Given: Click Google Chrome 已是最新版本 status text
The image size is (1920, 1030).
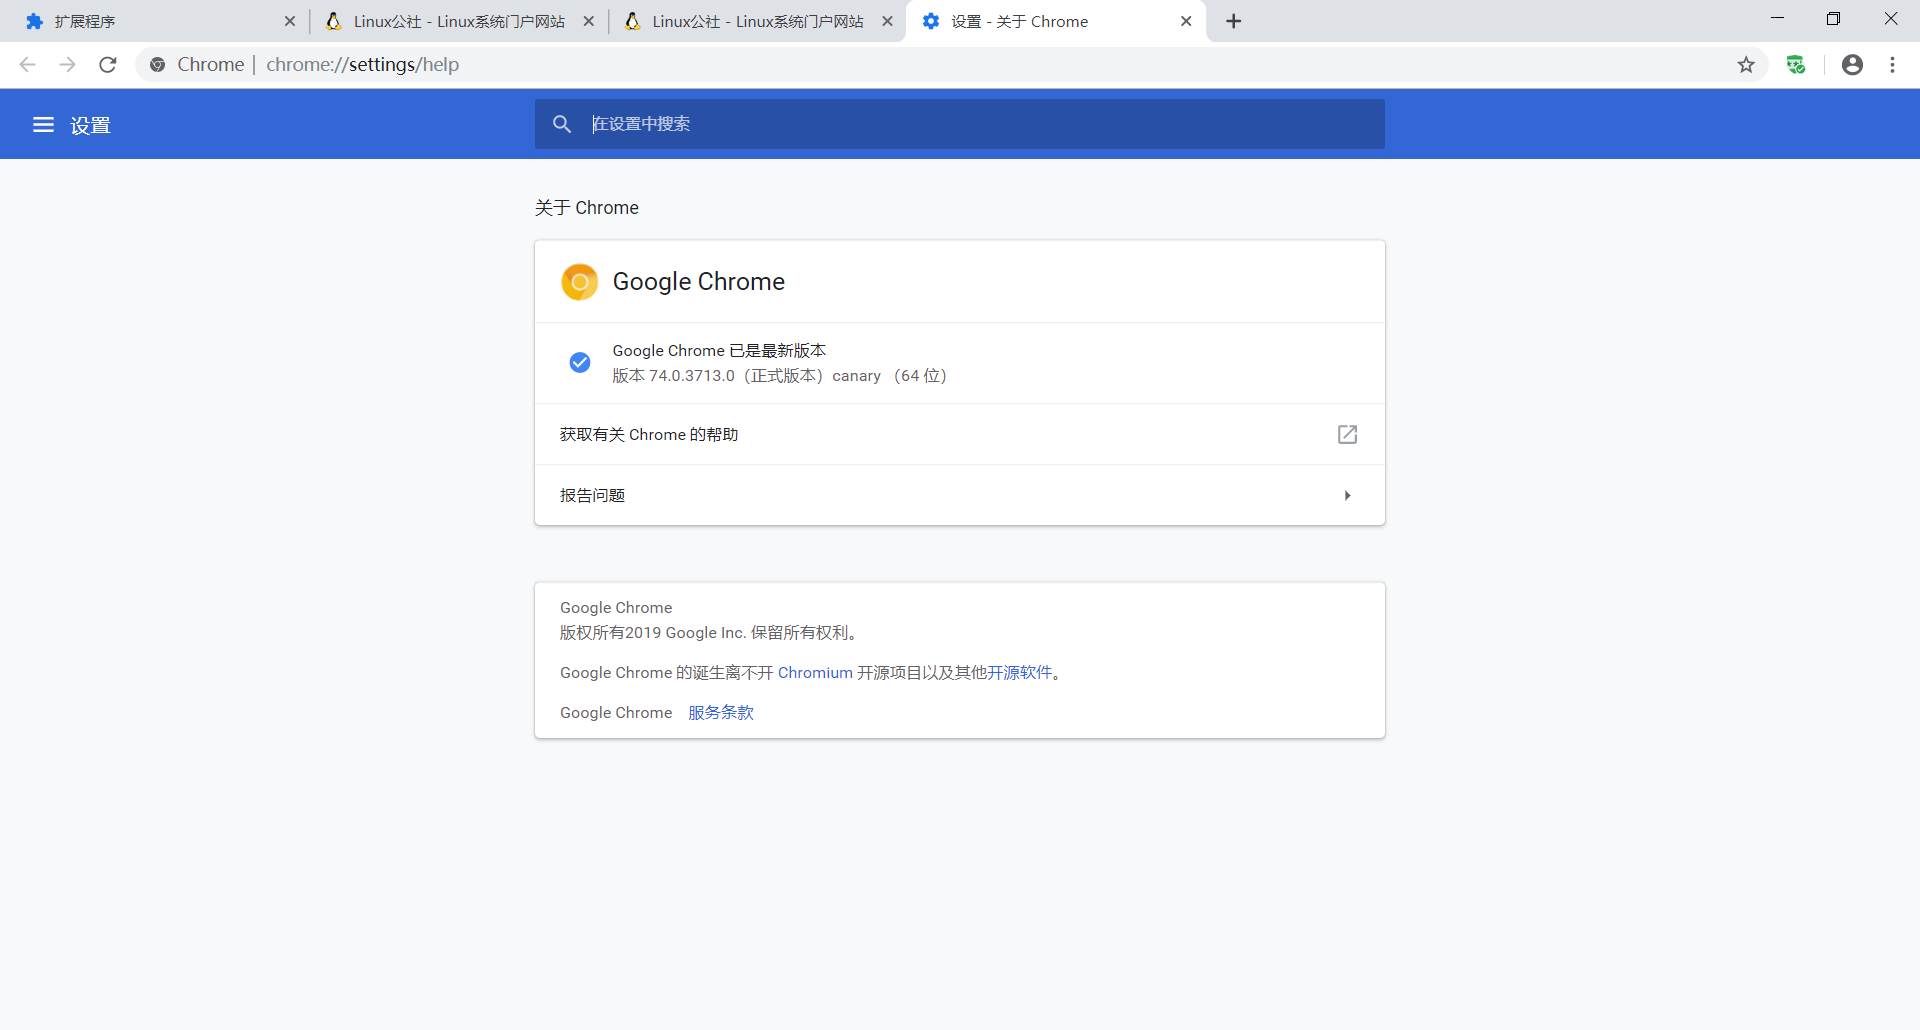Looking at the screenshot, I should click(x=719, y=351).
